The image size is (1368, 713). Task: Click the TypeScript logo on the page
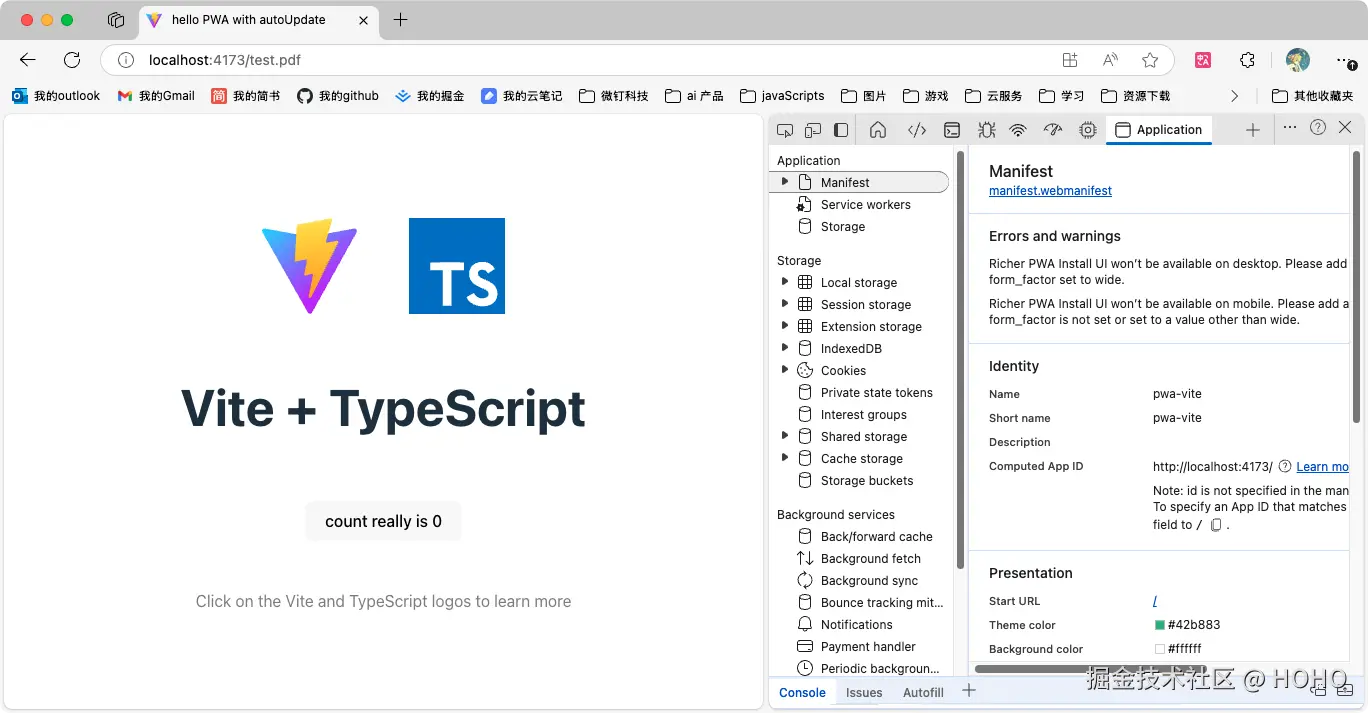coord(457,266)
